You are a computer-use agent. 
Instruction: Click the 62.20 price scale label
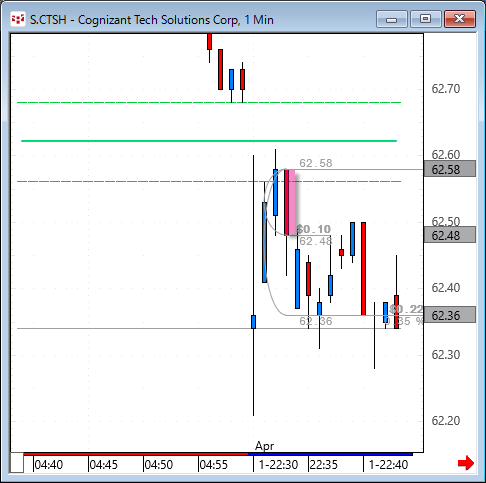[446, 420]
